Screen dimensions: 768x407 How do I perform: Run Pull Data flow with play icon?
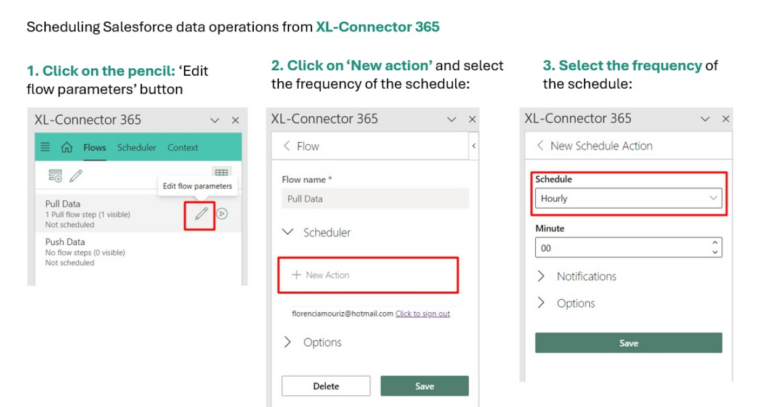tap(222, 213)
